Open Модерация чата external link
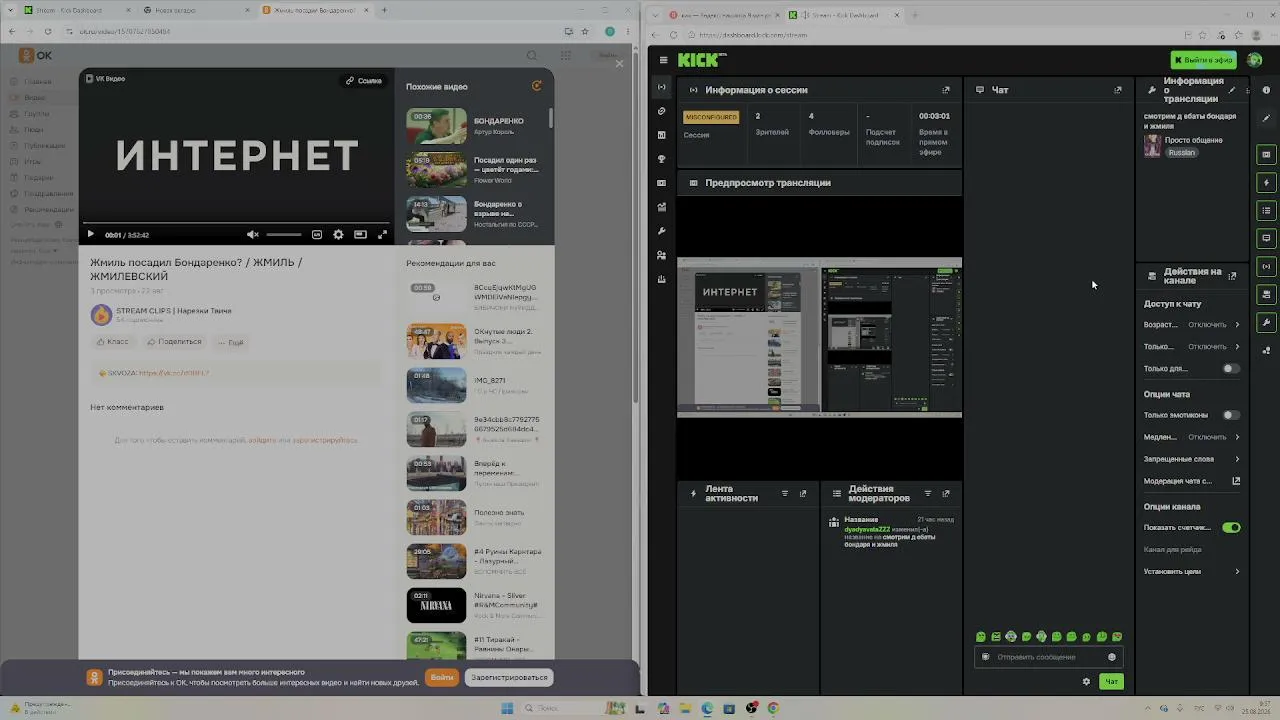 click(1236, 481)
